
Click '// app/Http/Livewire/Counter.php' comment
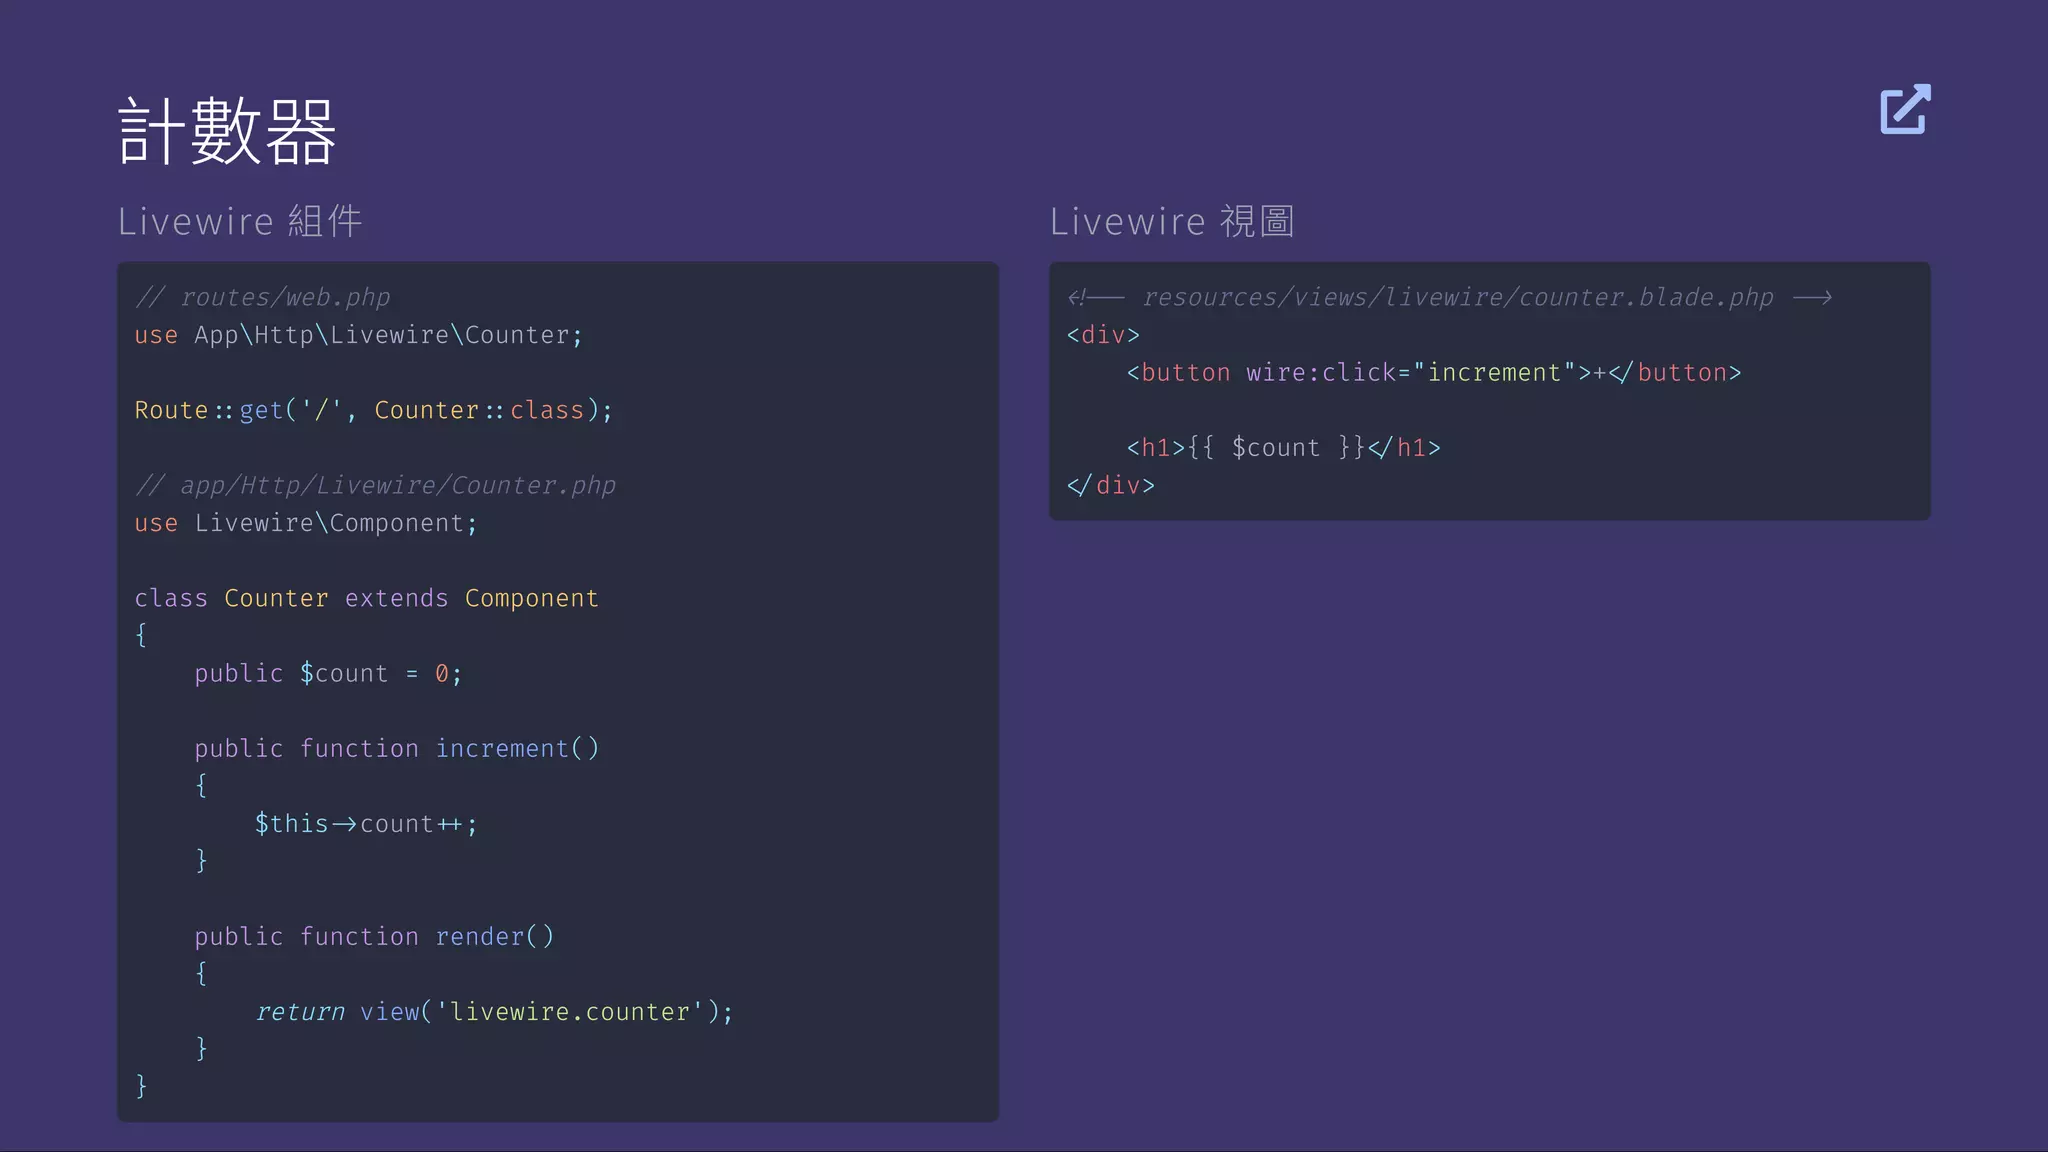point(375,485)
